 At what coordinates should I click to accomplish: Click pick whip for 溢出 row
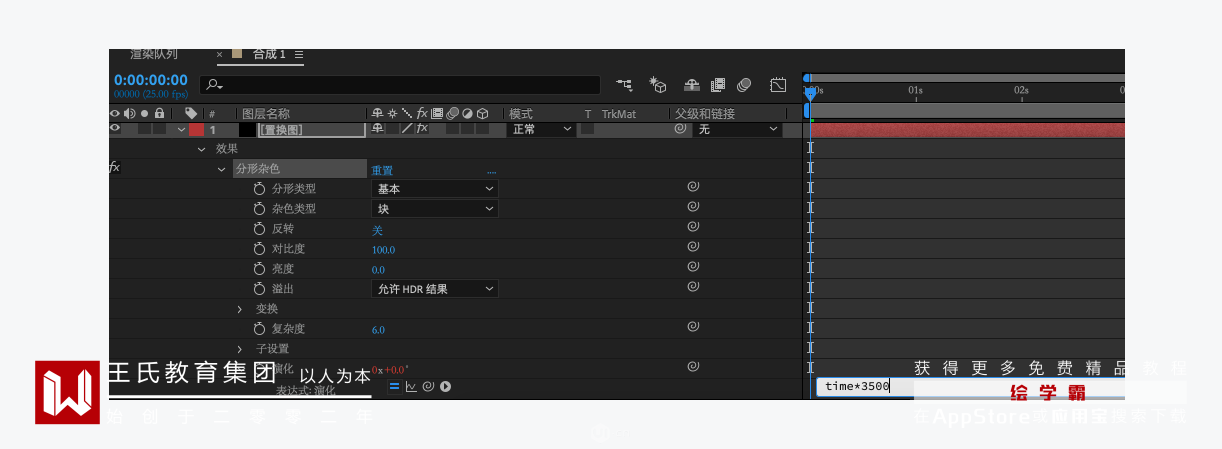692,287
